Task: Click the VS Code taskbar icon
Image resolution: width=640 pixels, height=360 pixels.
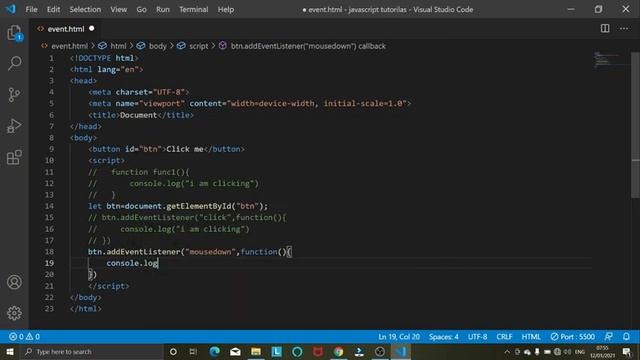Action: [x=400, y=351]
